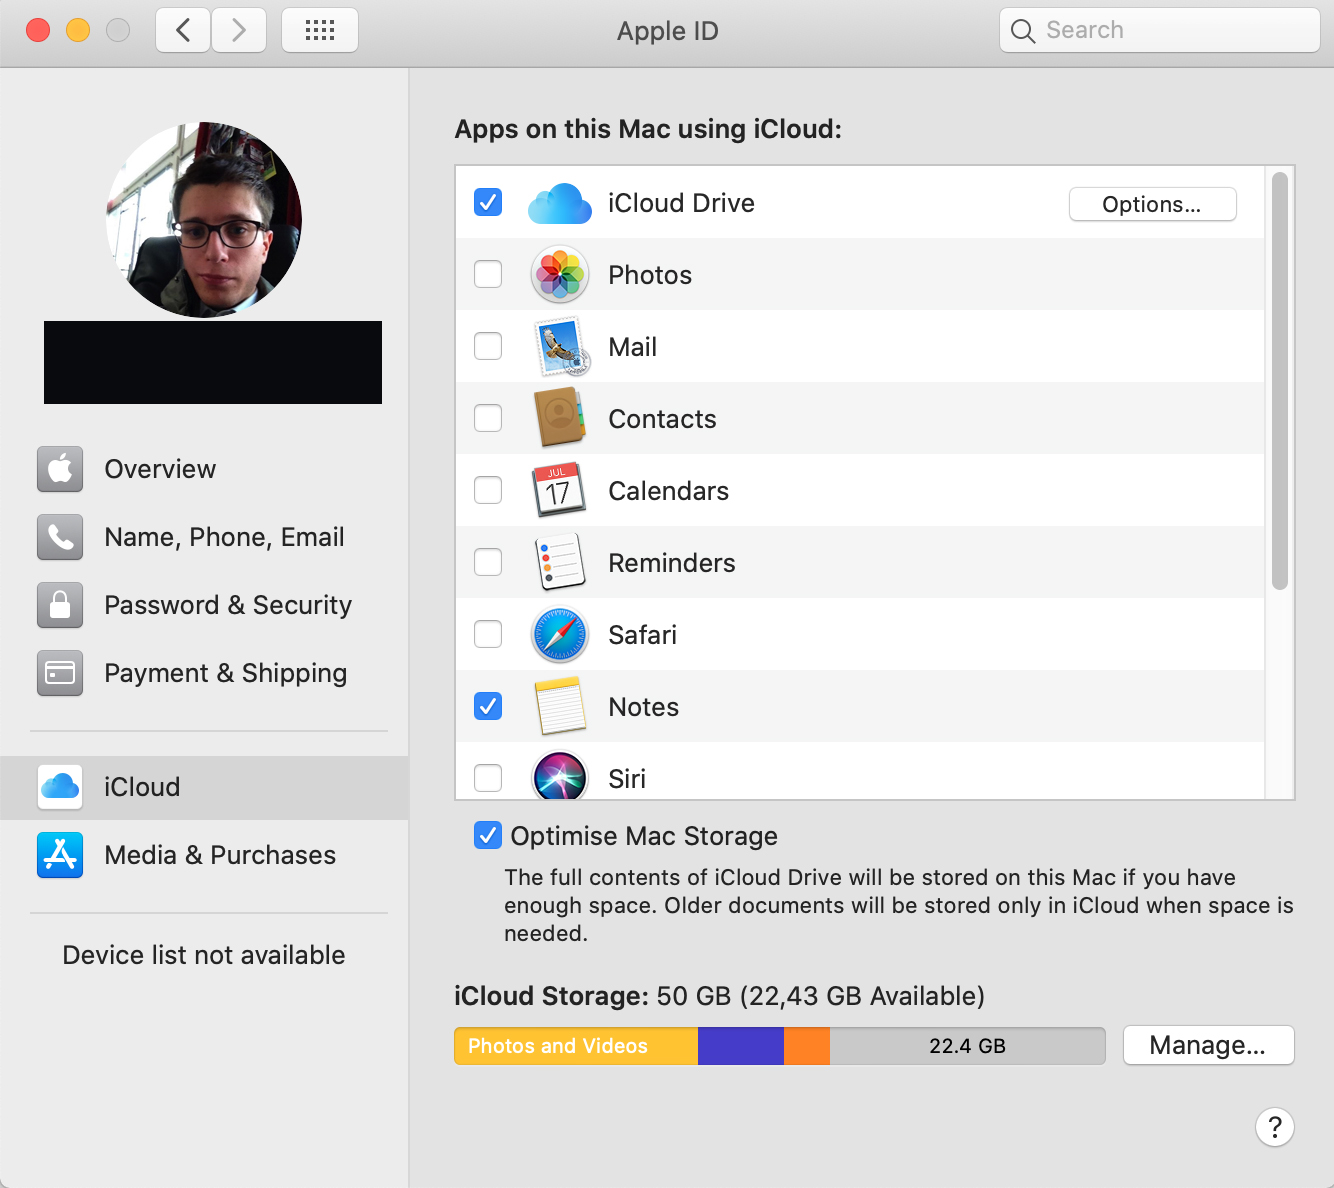The image size is (1334, 1188).
Task: Show all preferences with grid icon
Action: tap(320, 30)
